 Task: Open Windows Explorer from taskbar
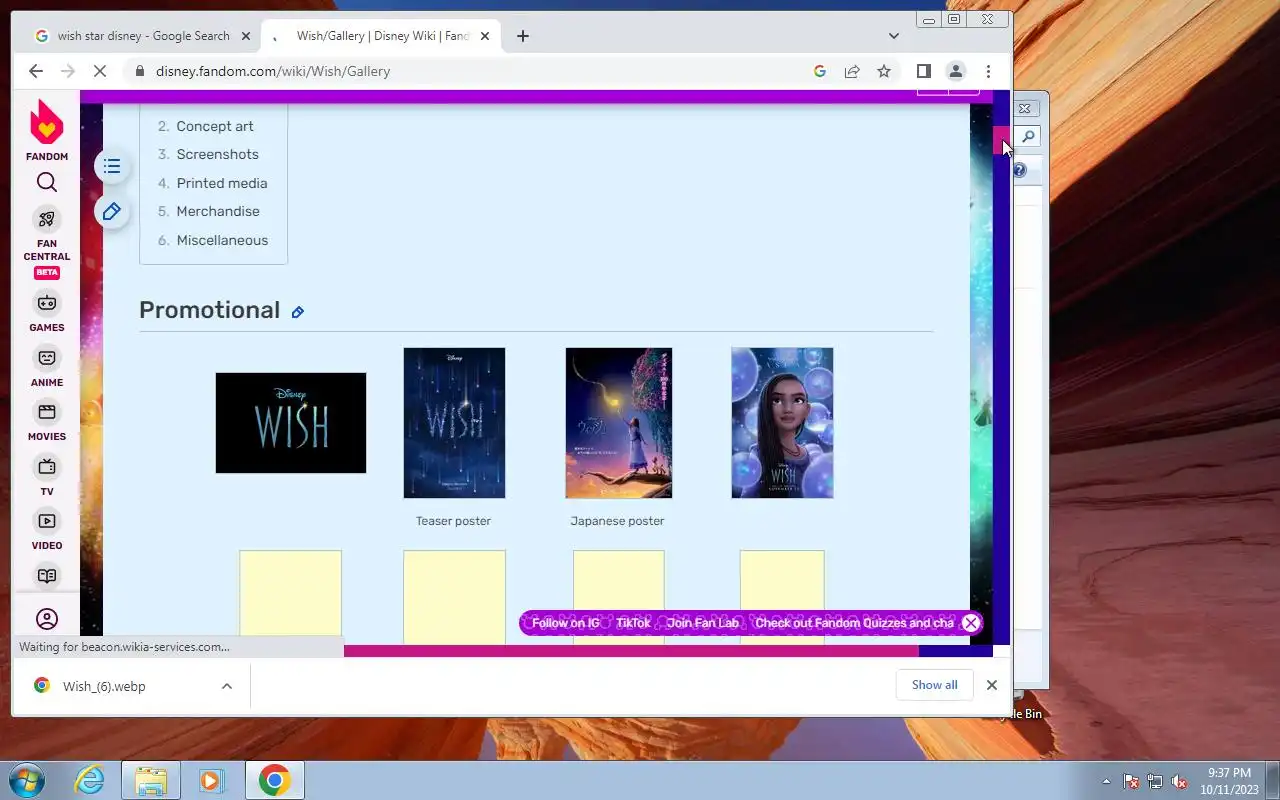[151, 780]
